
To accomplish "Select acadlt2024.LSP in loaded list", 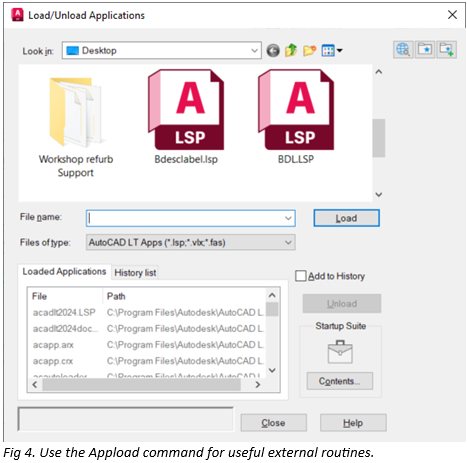I will click(147, 313).
